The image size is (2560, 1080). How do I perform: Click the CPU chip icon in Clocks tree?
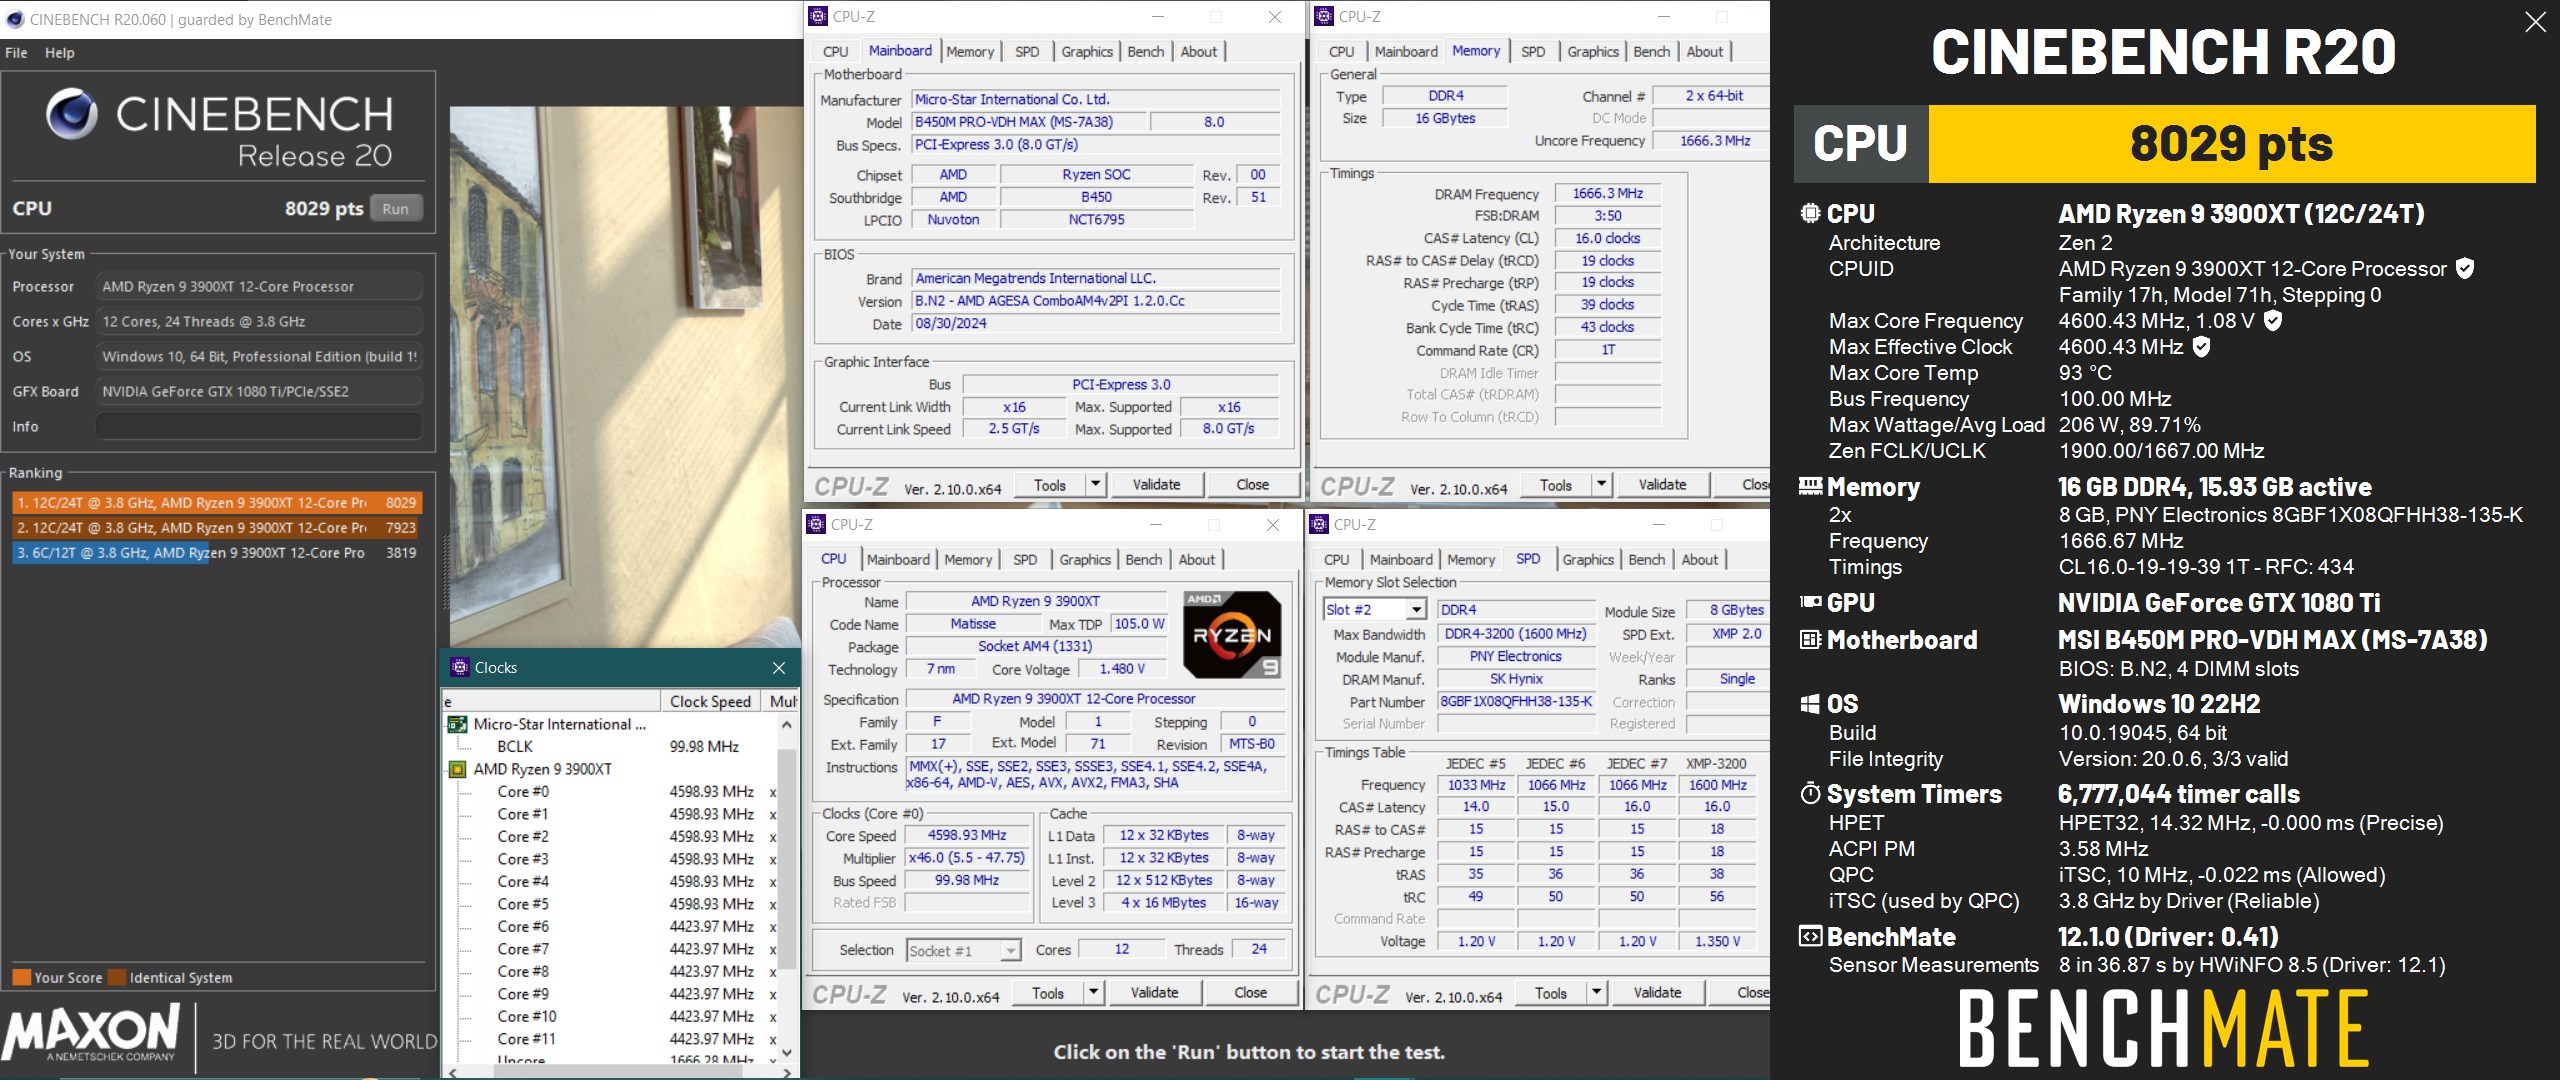[x=457, y=769]
